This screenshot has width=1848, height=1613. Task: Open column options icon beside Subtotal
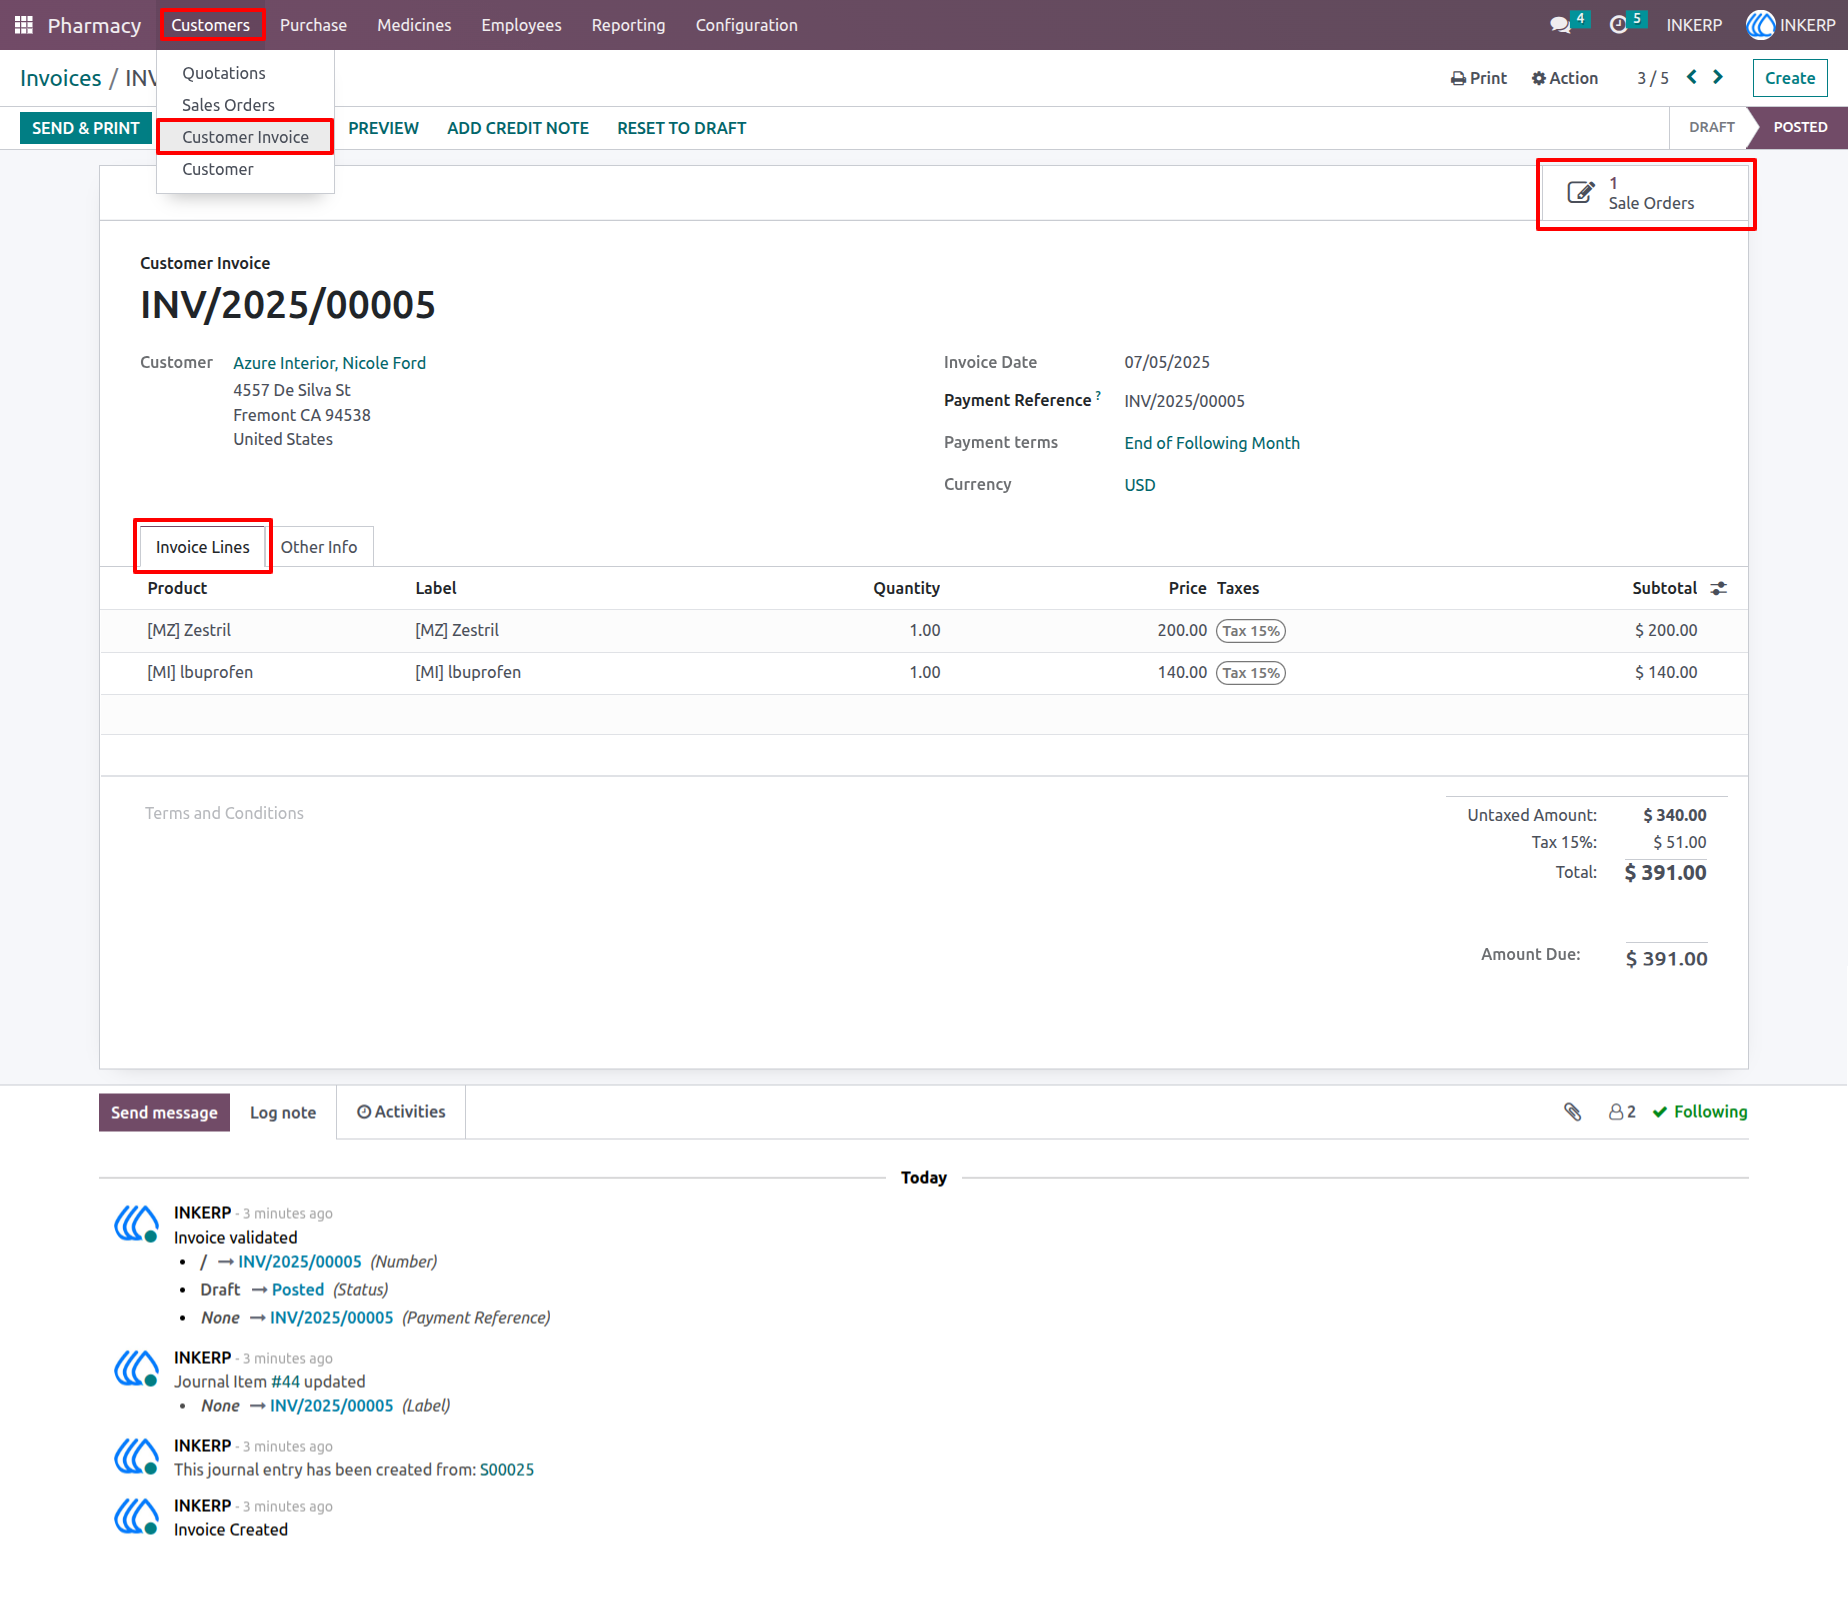[x=1718, y=589]
